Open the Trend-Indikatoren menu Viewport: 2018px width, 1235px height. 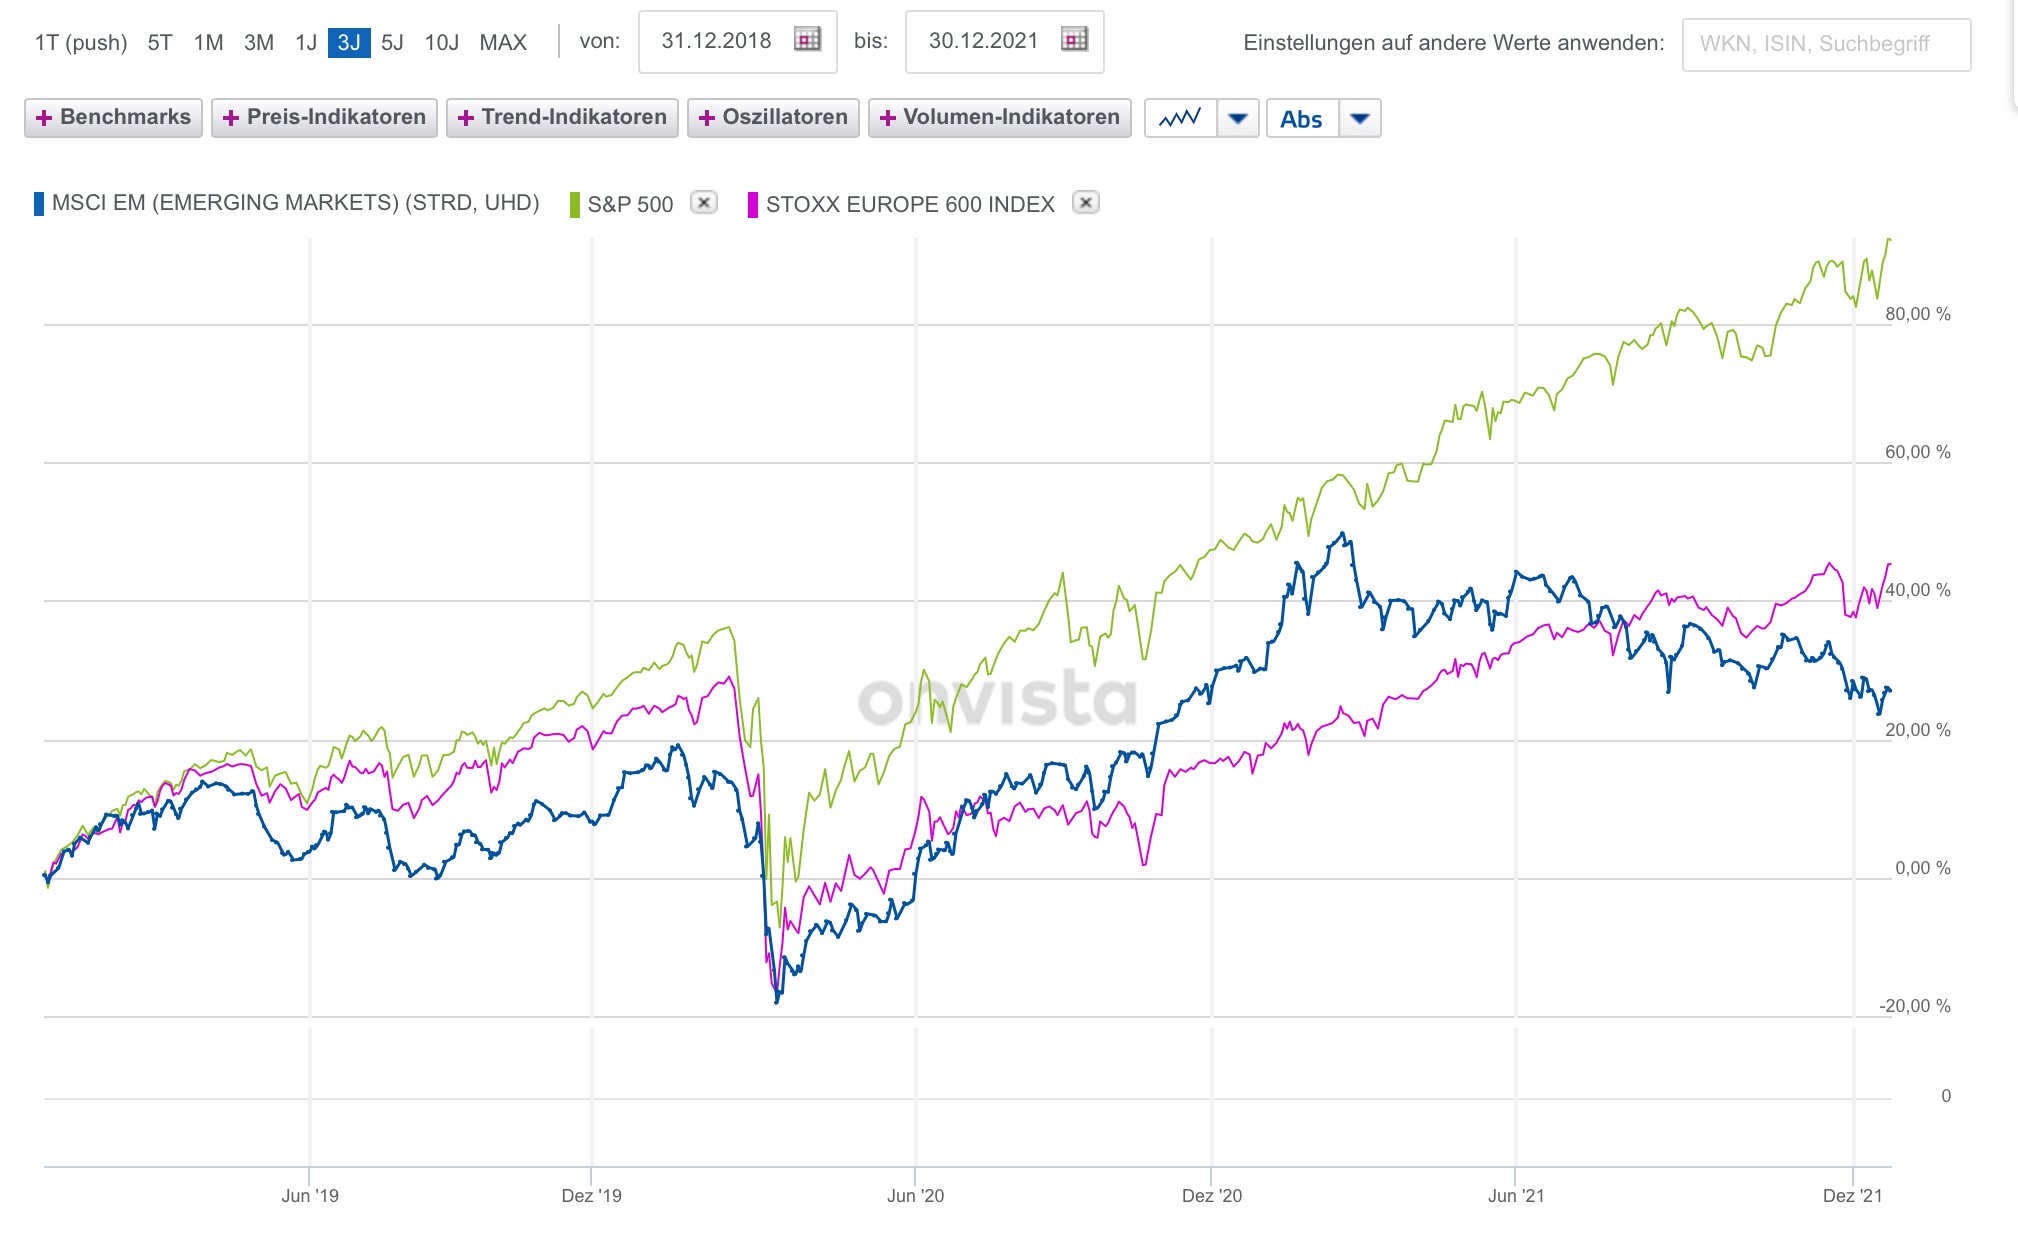[x=562, y=117]
